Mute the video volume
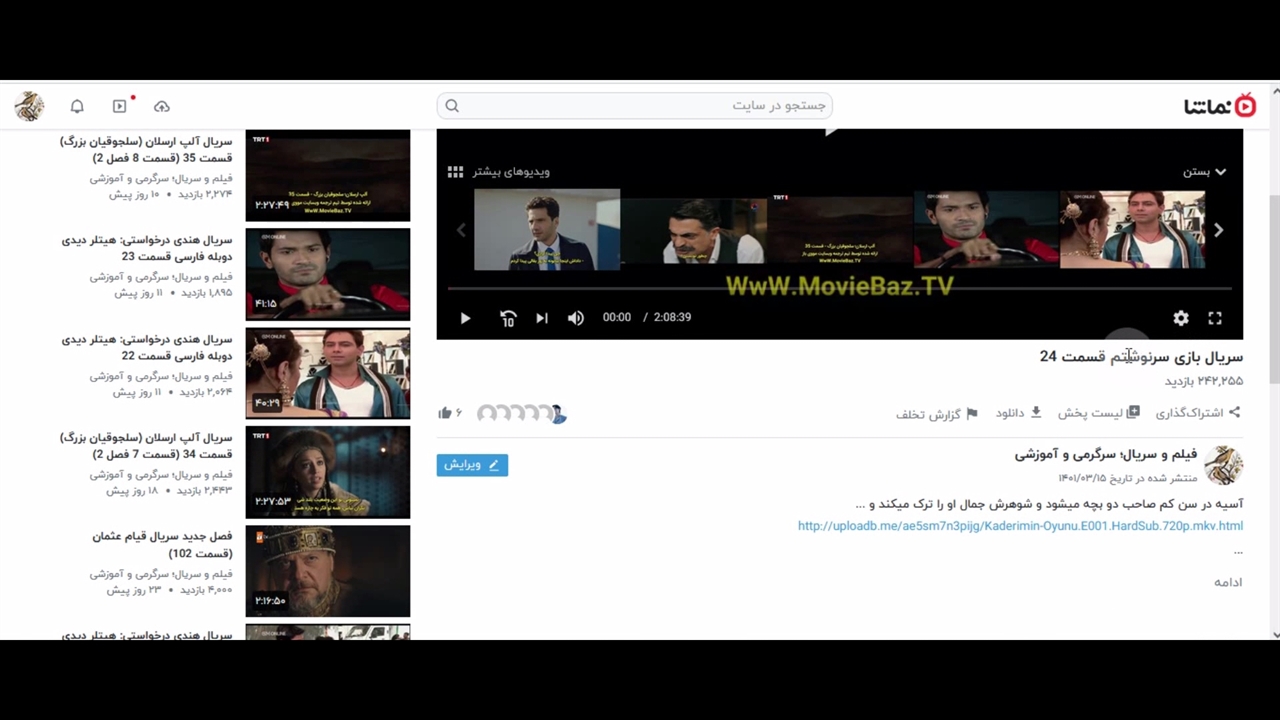 coord(576,318)
